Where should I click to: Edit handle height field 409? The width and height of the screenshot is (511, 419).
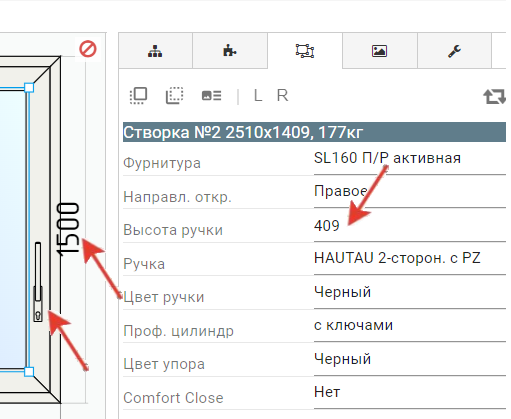(410, 226)
